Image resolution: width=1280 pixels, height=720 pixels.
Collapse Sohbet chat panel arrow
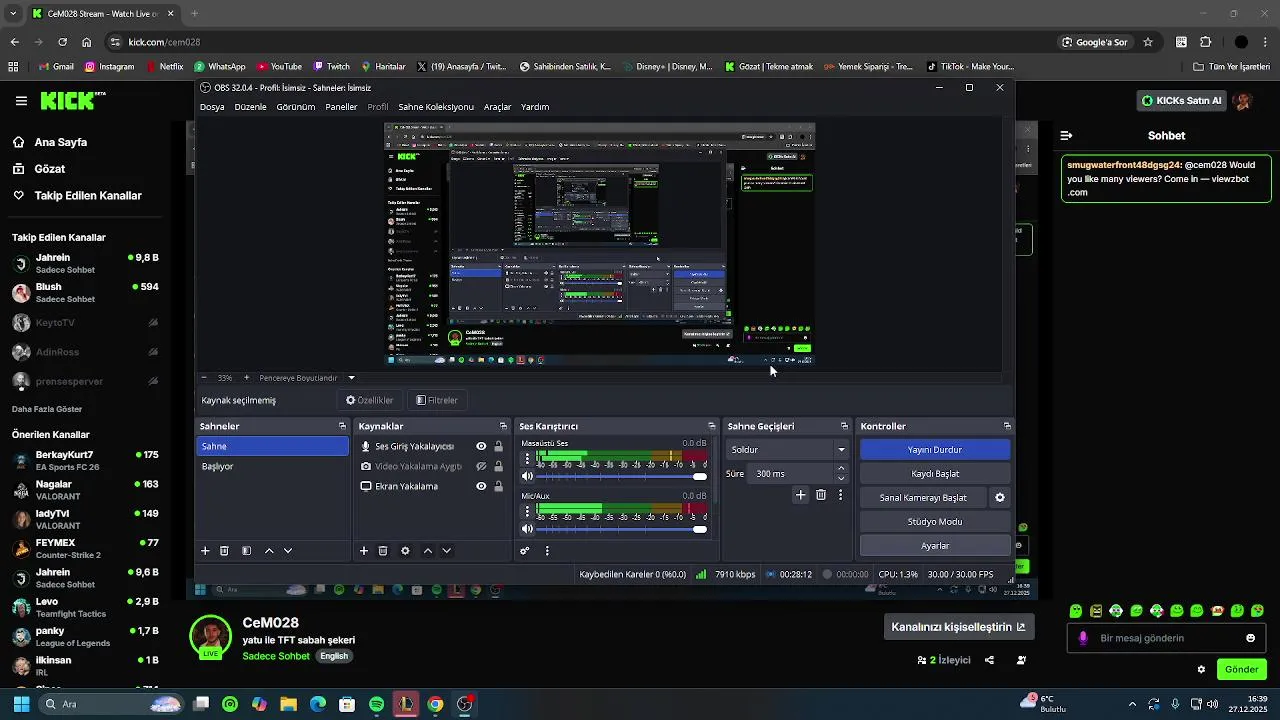pyautogui.click(x=1066, y=135)
